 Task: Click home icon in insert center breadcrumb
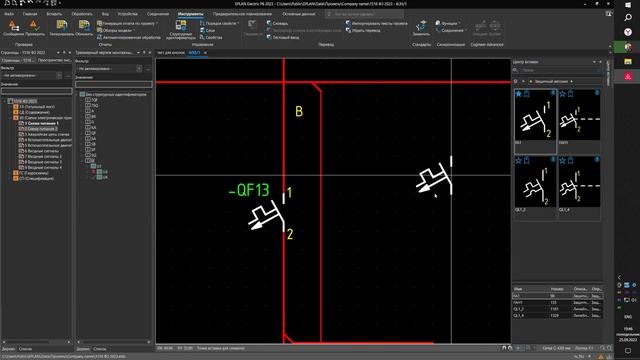516,81
